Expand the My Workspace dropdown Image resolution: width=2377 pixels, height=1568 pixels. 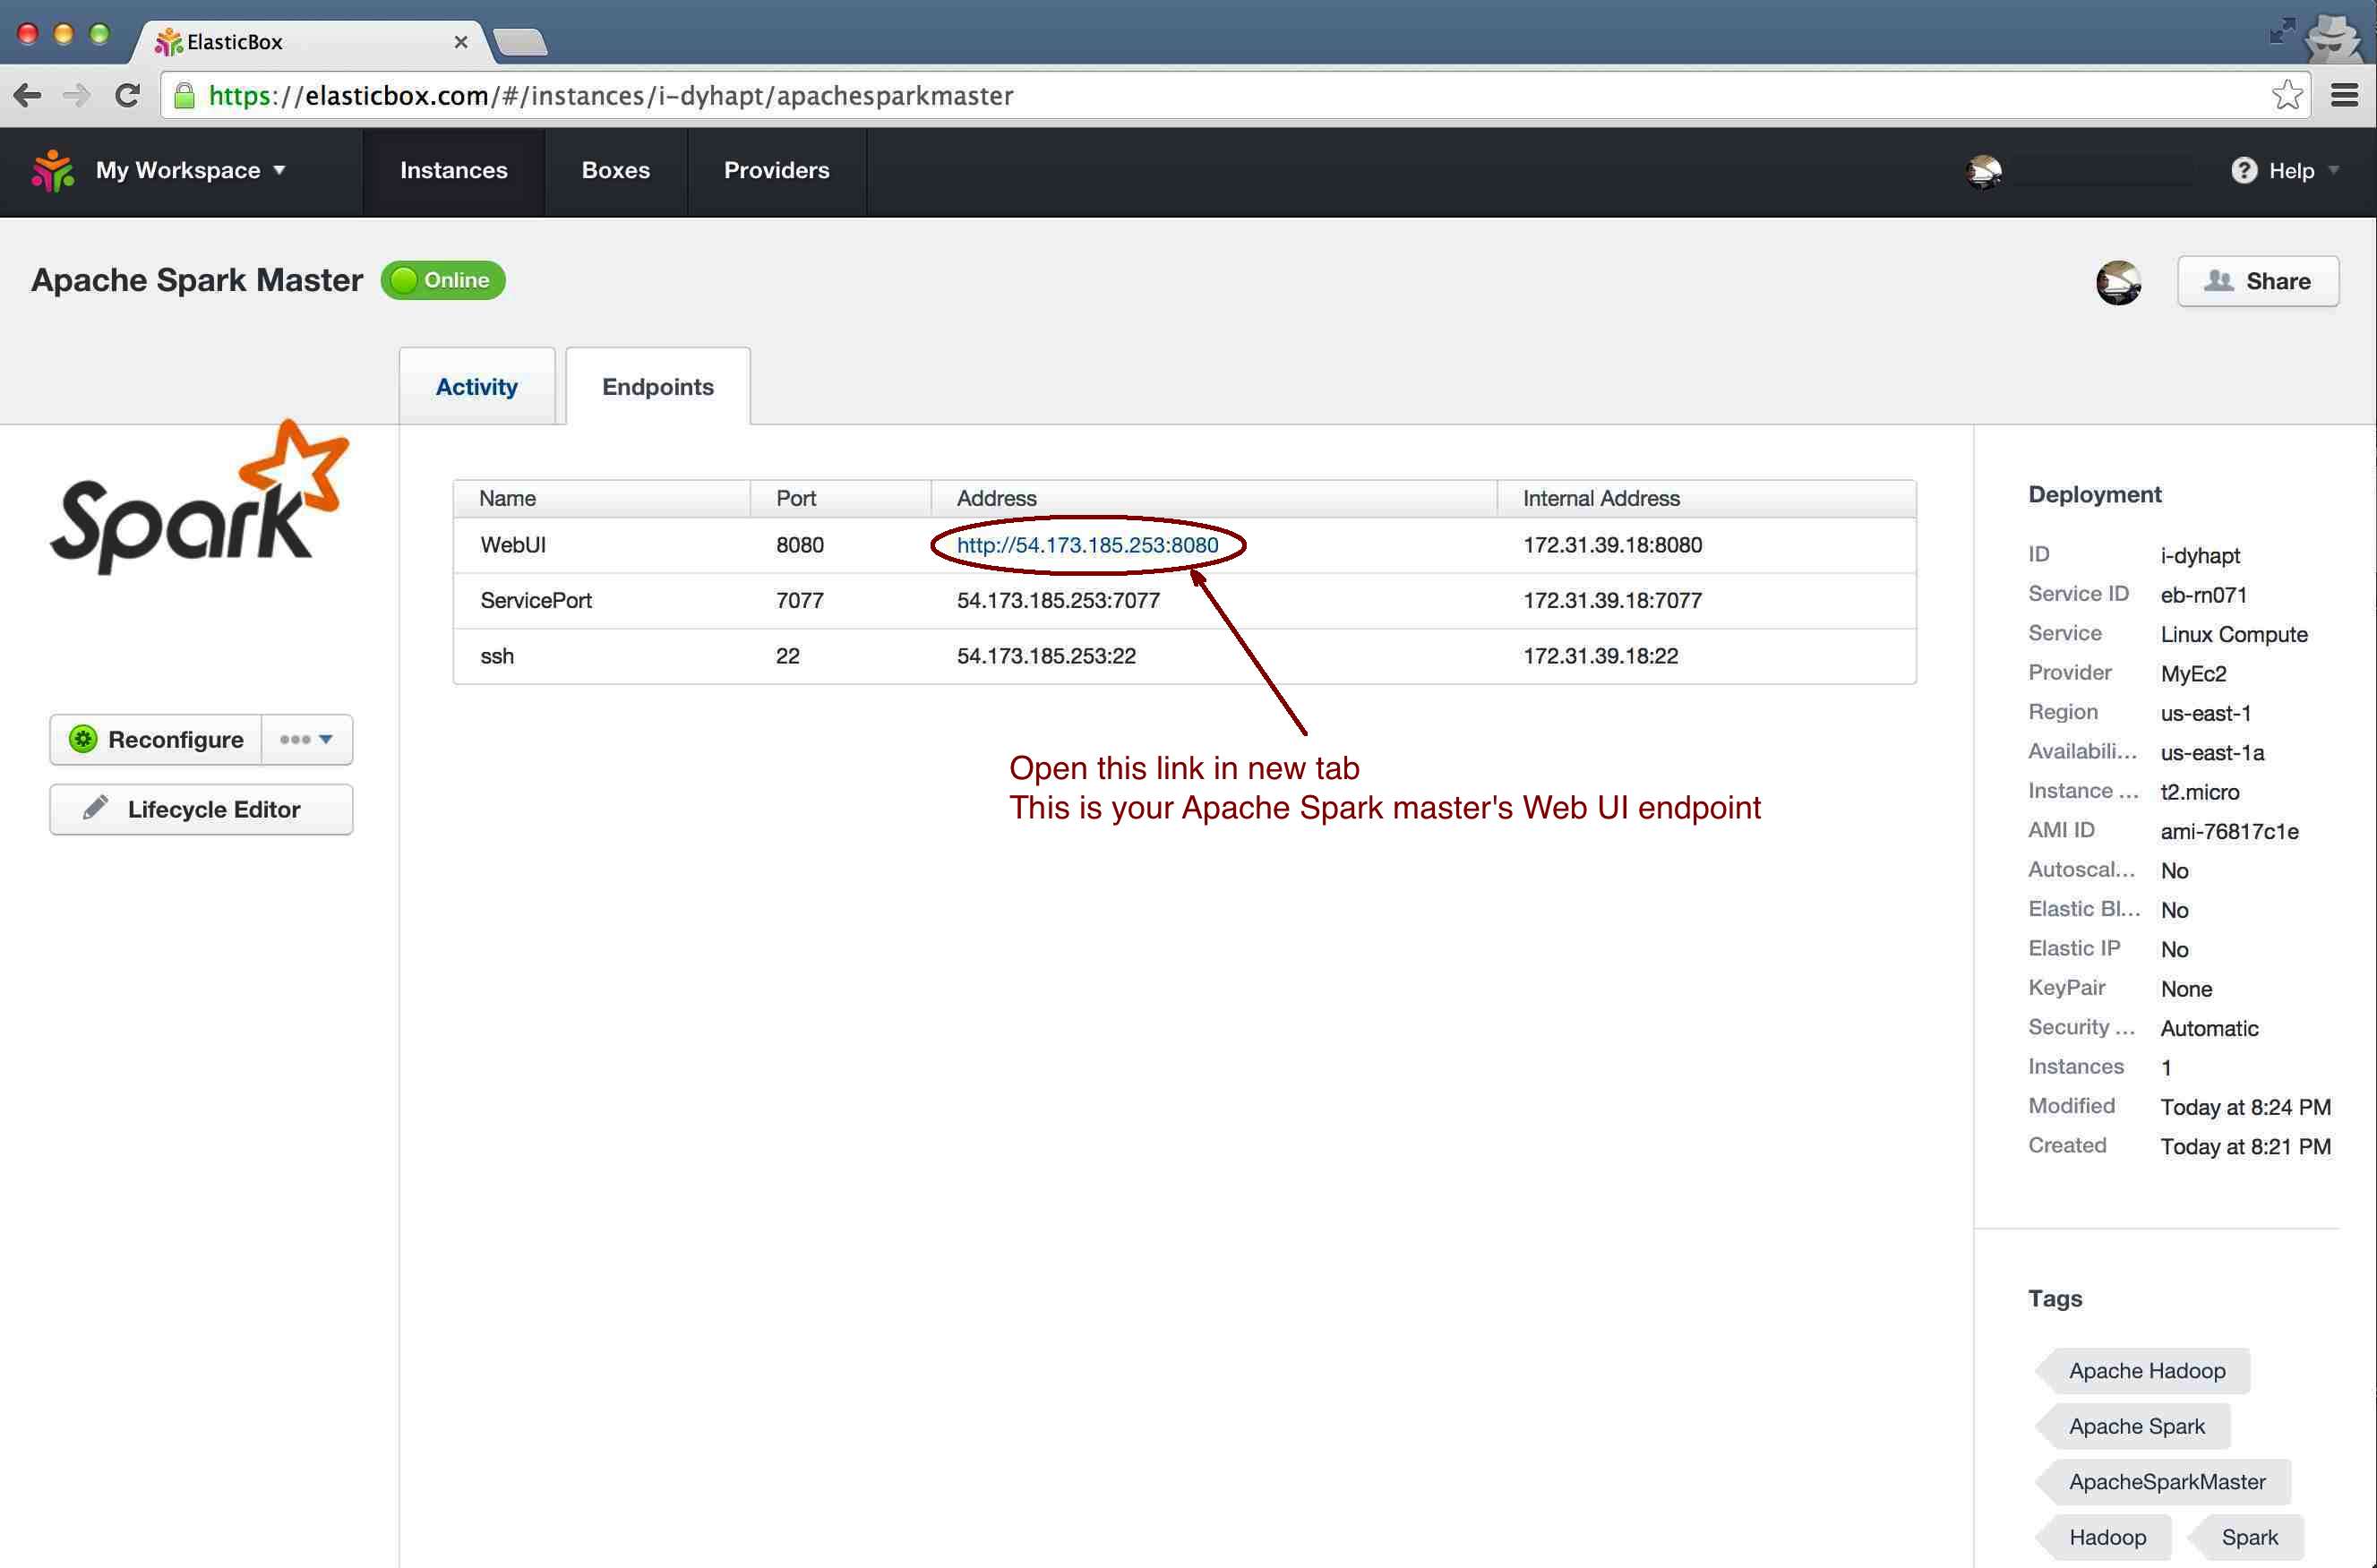(x=190, y=171)
